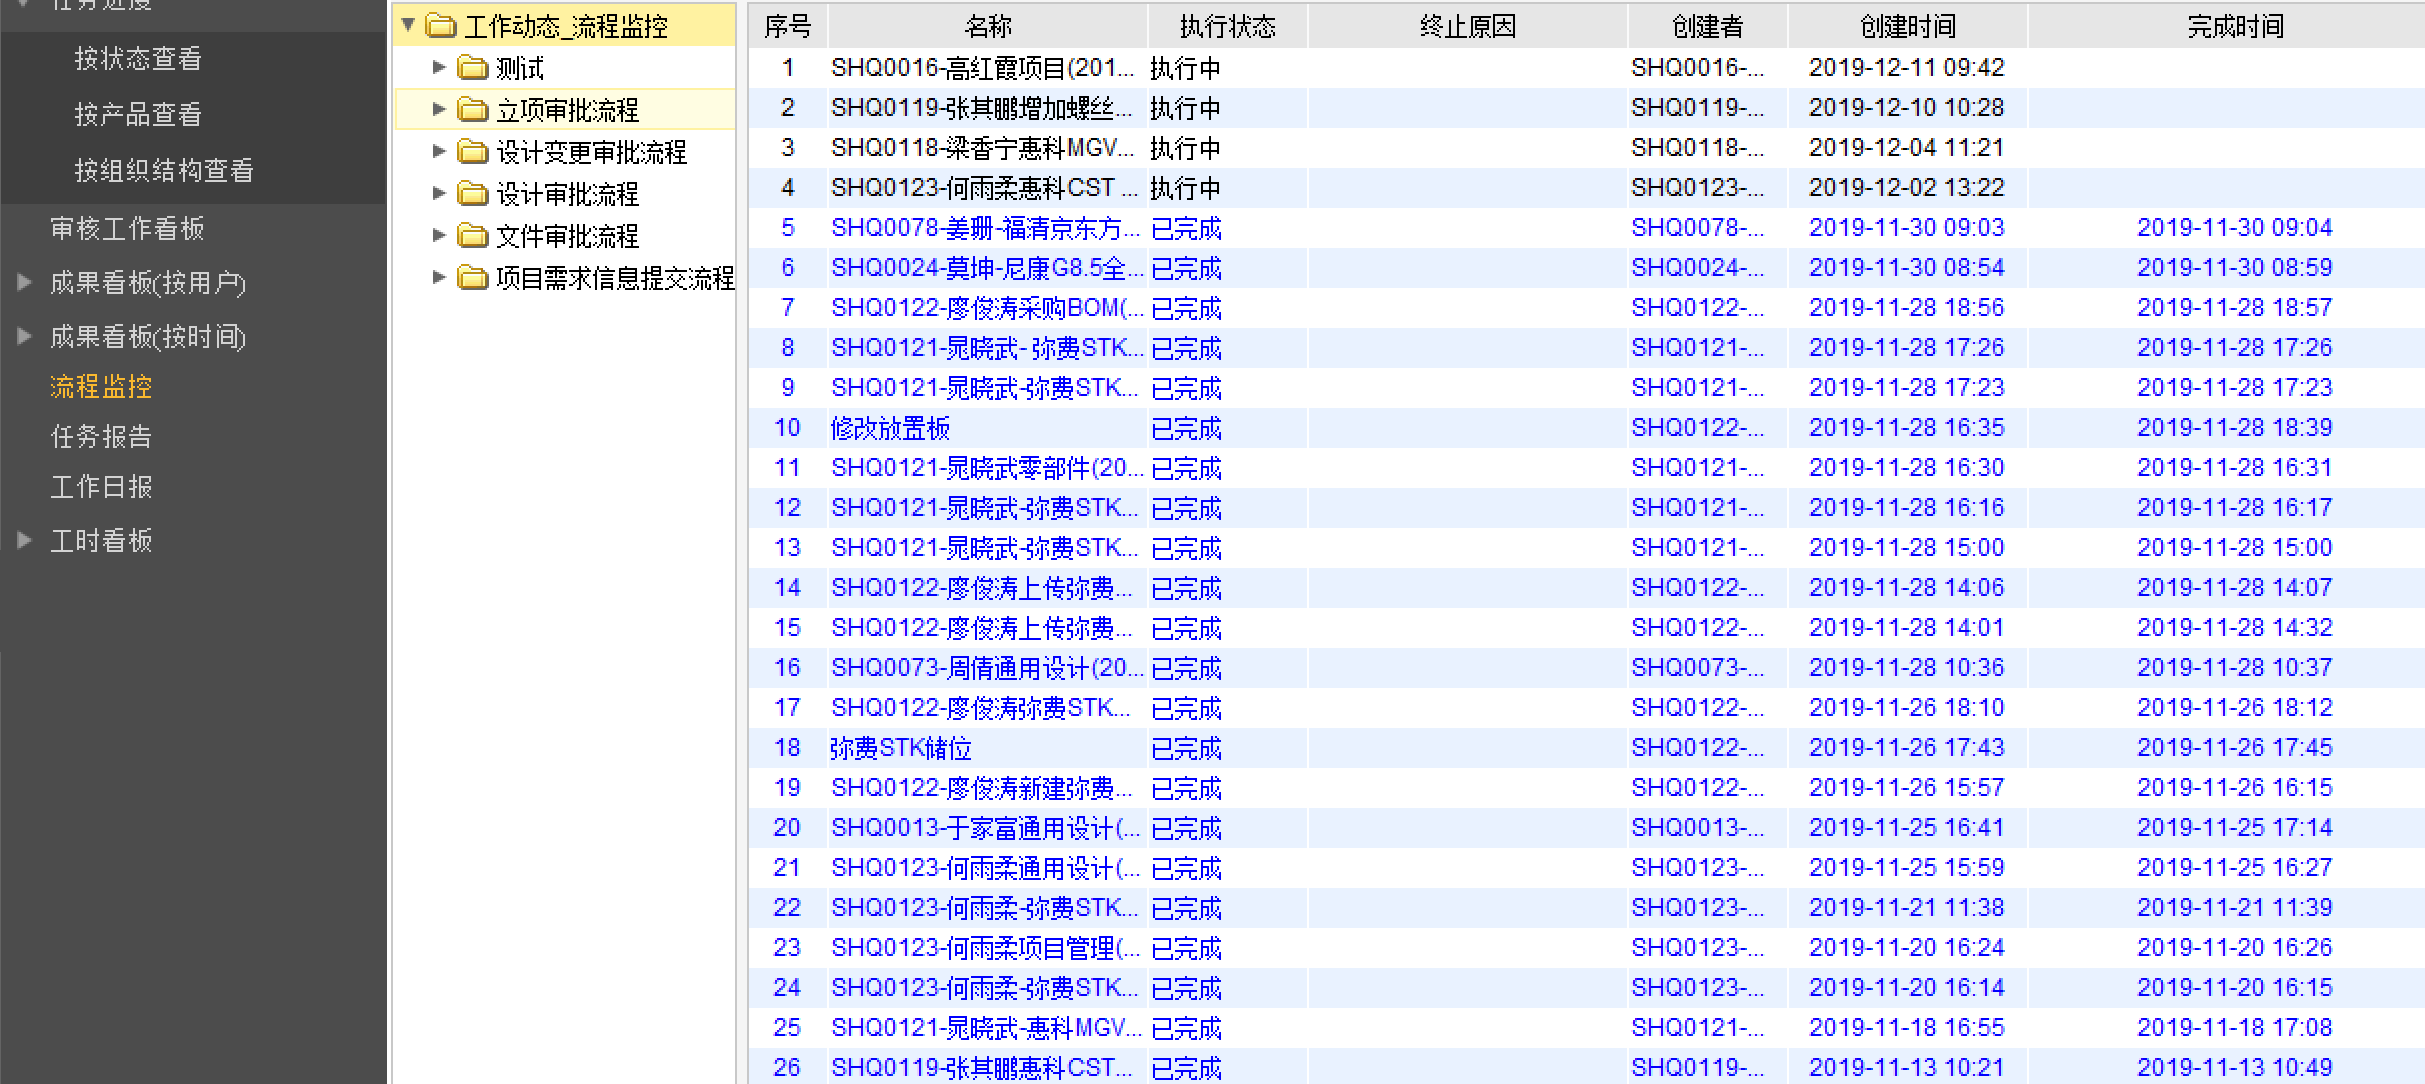Go to 任务报告 in the sidebar
The image size is (2425, 1084).
(x=101, y=437)
